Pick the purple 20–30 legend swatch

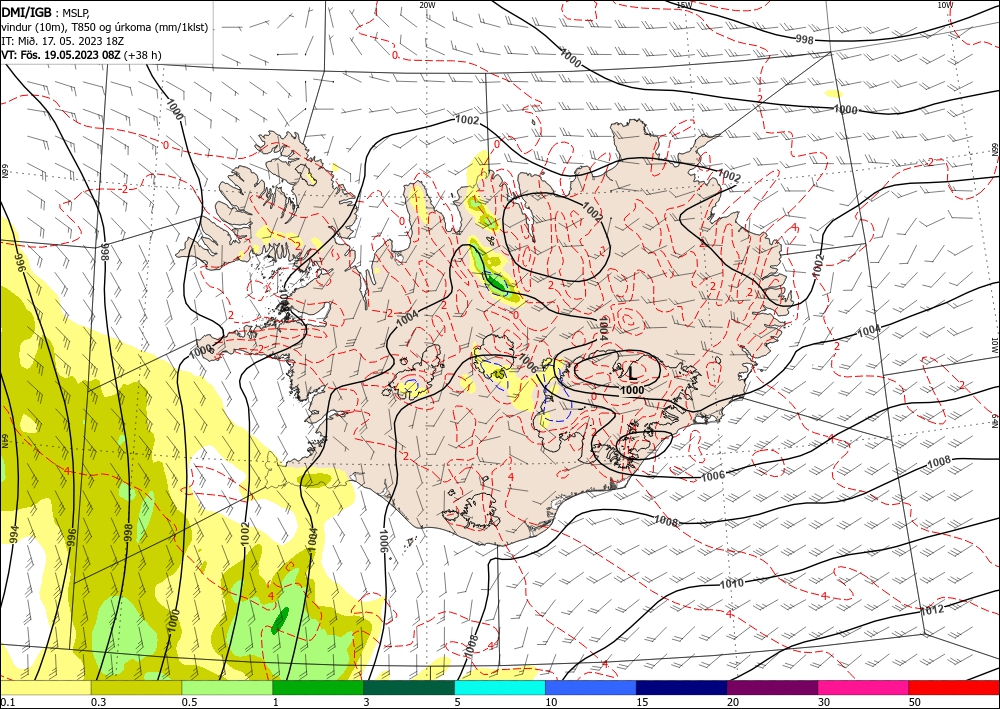tap(772, 687)
